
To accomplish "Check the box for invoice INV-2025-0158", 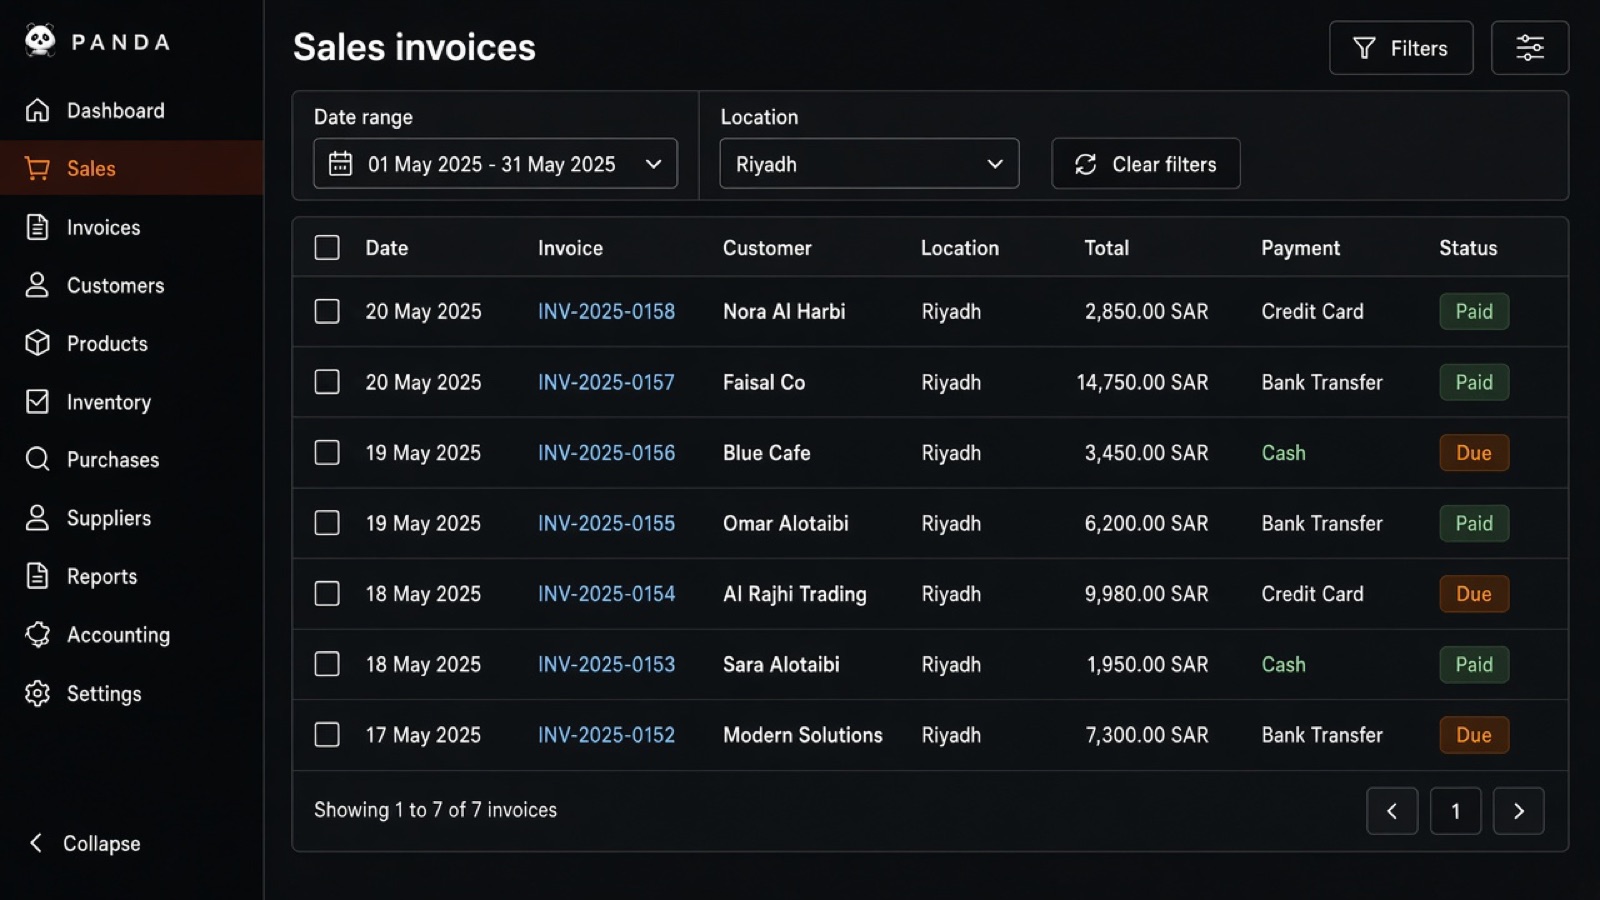I will pos(327,311).
